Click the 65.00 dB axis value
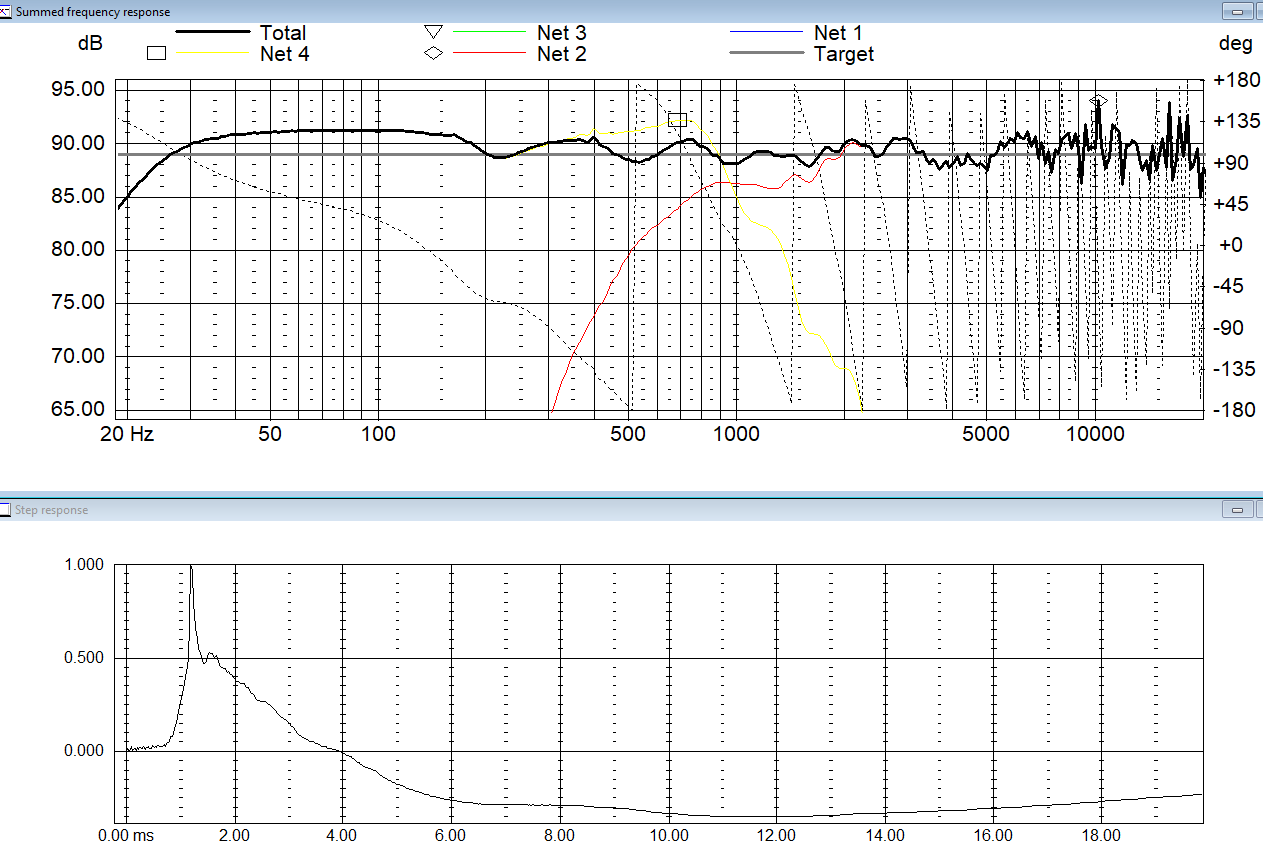 [x=77, y=409]
